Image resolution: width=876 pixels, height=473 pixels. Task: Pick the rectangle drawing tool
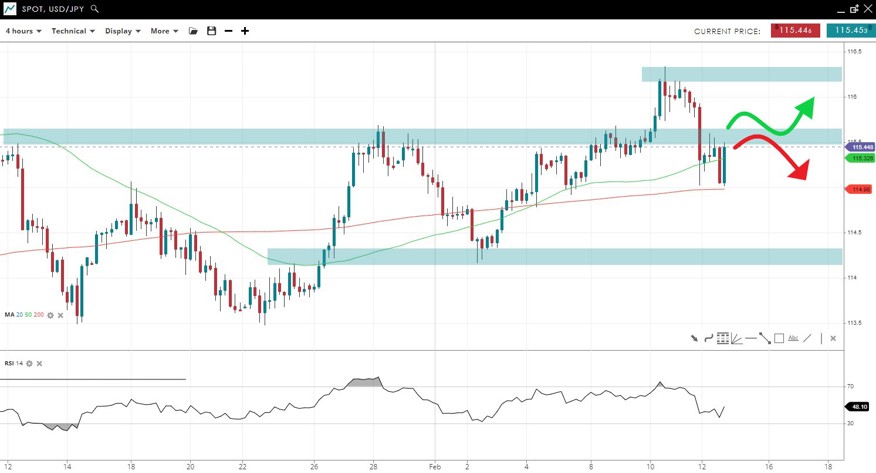tap(779, 338)
